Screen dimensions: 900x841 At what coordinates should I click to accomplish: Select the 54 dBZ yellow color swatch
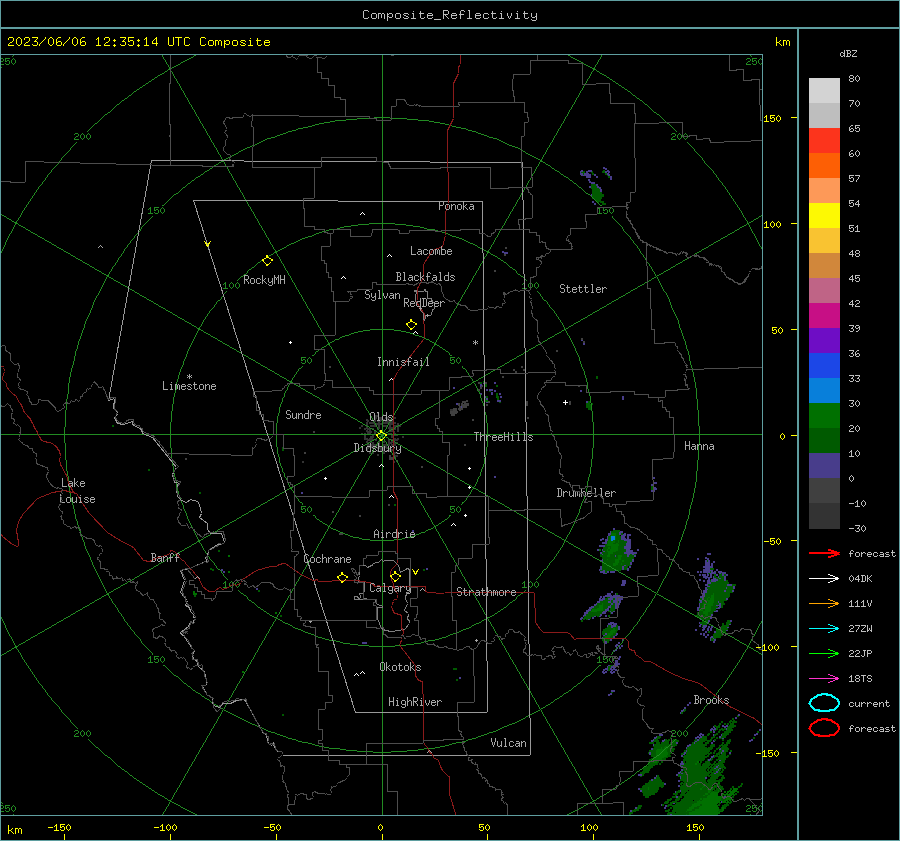[824, 215]
